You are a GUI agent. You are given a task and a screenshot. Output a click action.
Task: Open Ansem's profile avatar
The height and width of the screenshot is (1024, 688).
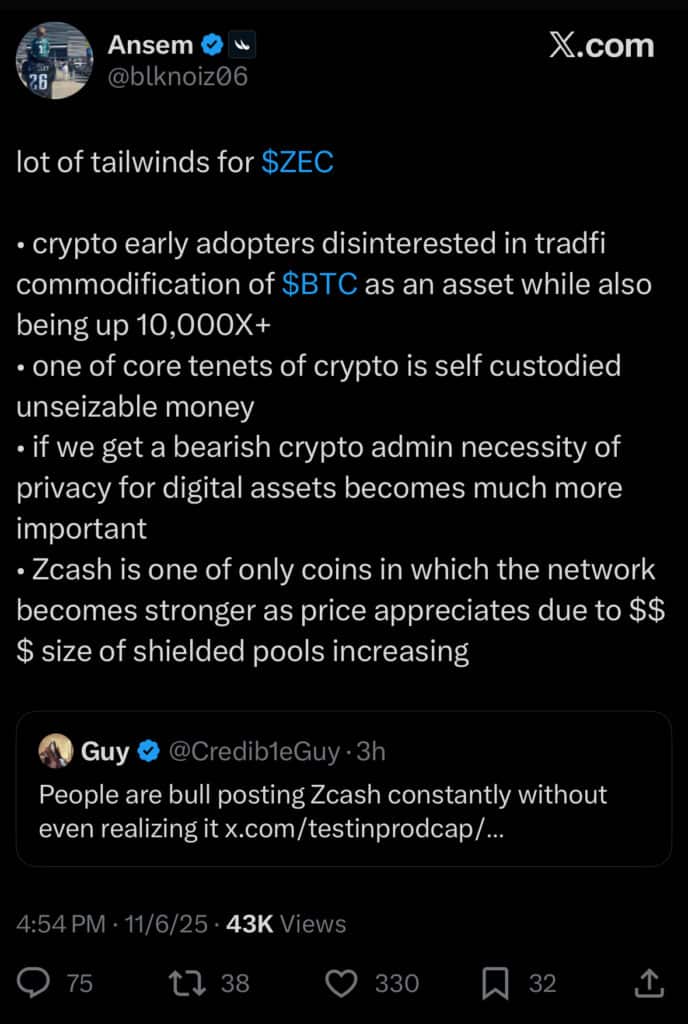click(53, 60)
